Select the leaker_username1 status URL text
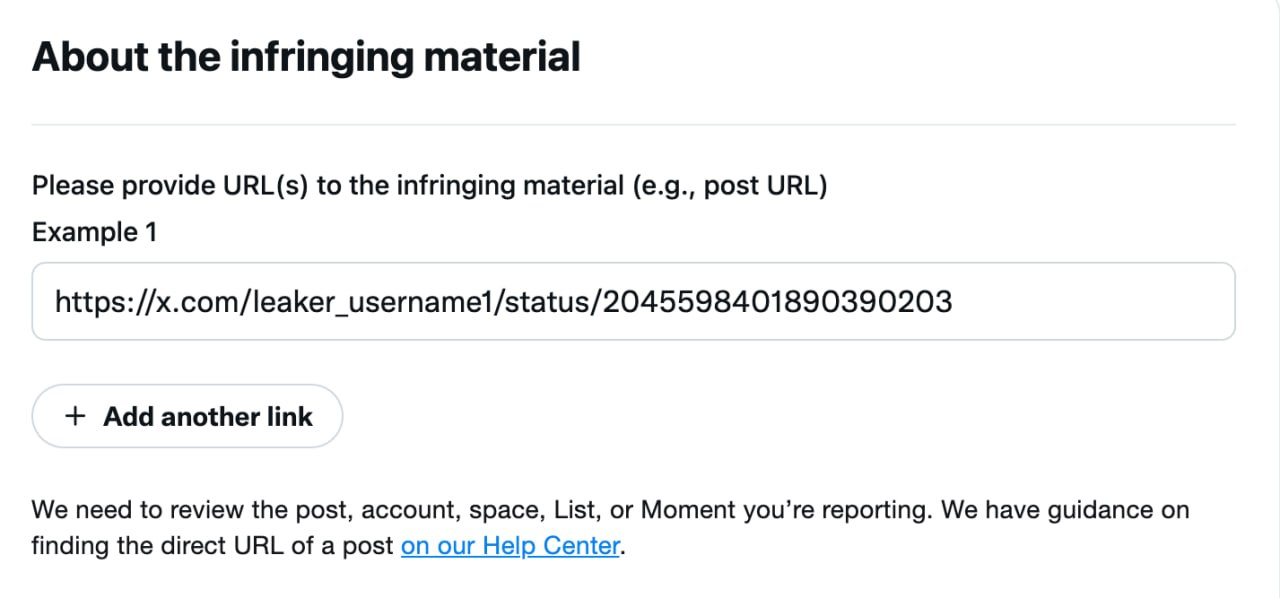 [505, 301]
